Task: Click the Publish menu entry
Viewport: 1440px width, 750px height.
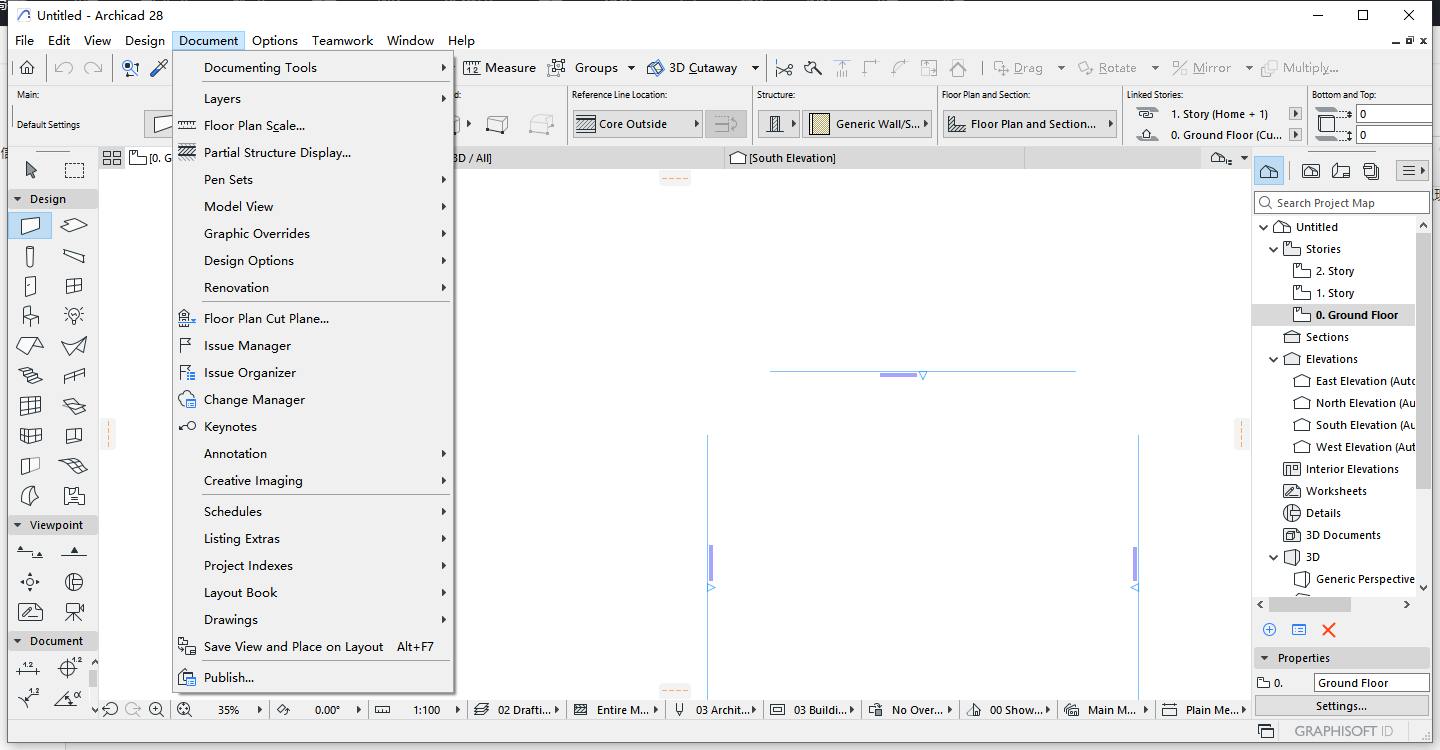Action: pyautogui.click(x=312, y=678)
